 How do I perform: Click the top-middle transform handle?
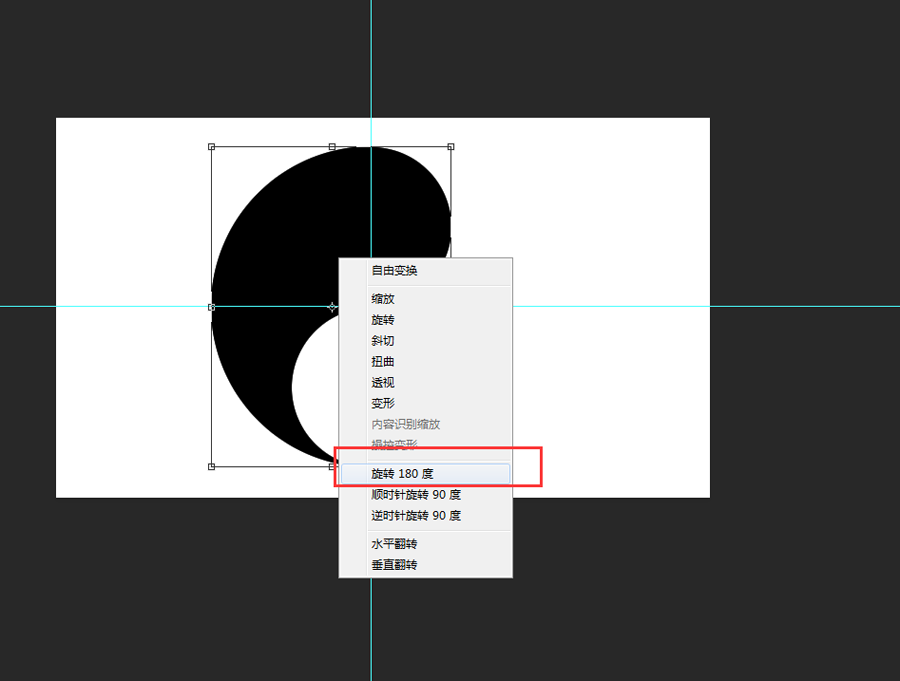[332, 147]
